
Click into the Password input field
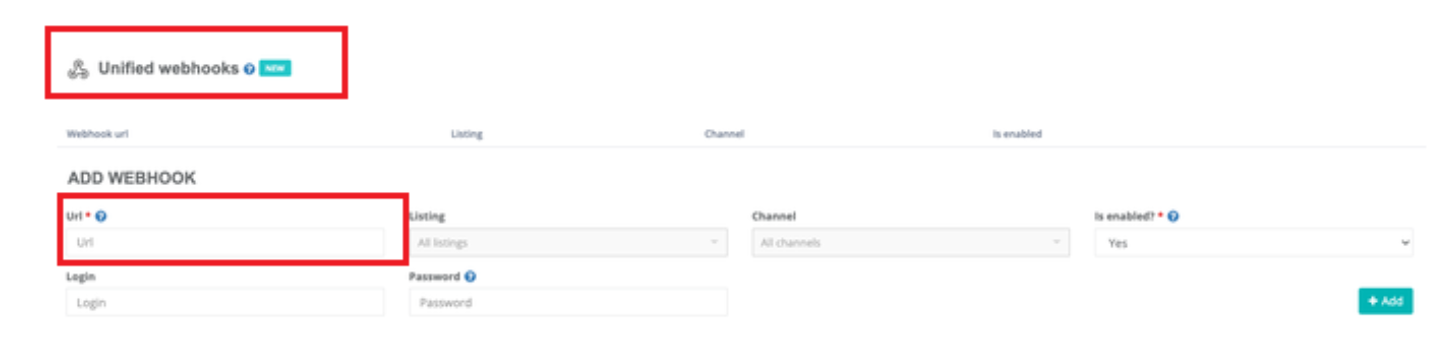(x=568, y=302)
